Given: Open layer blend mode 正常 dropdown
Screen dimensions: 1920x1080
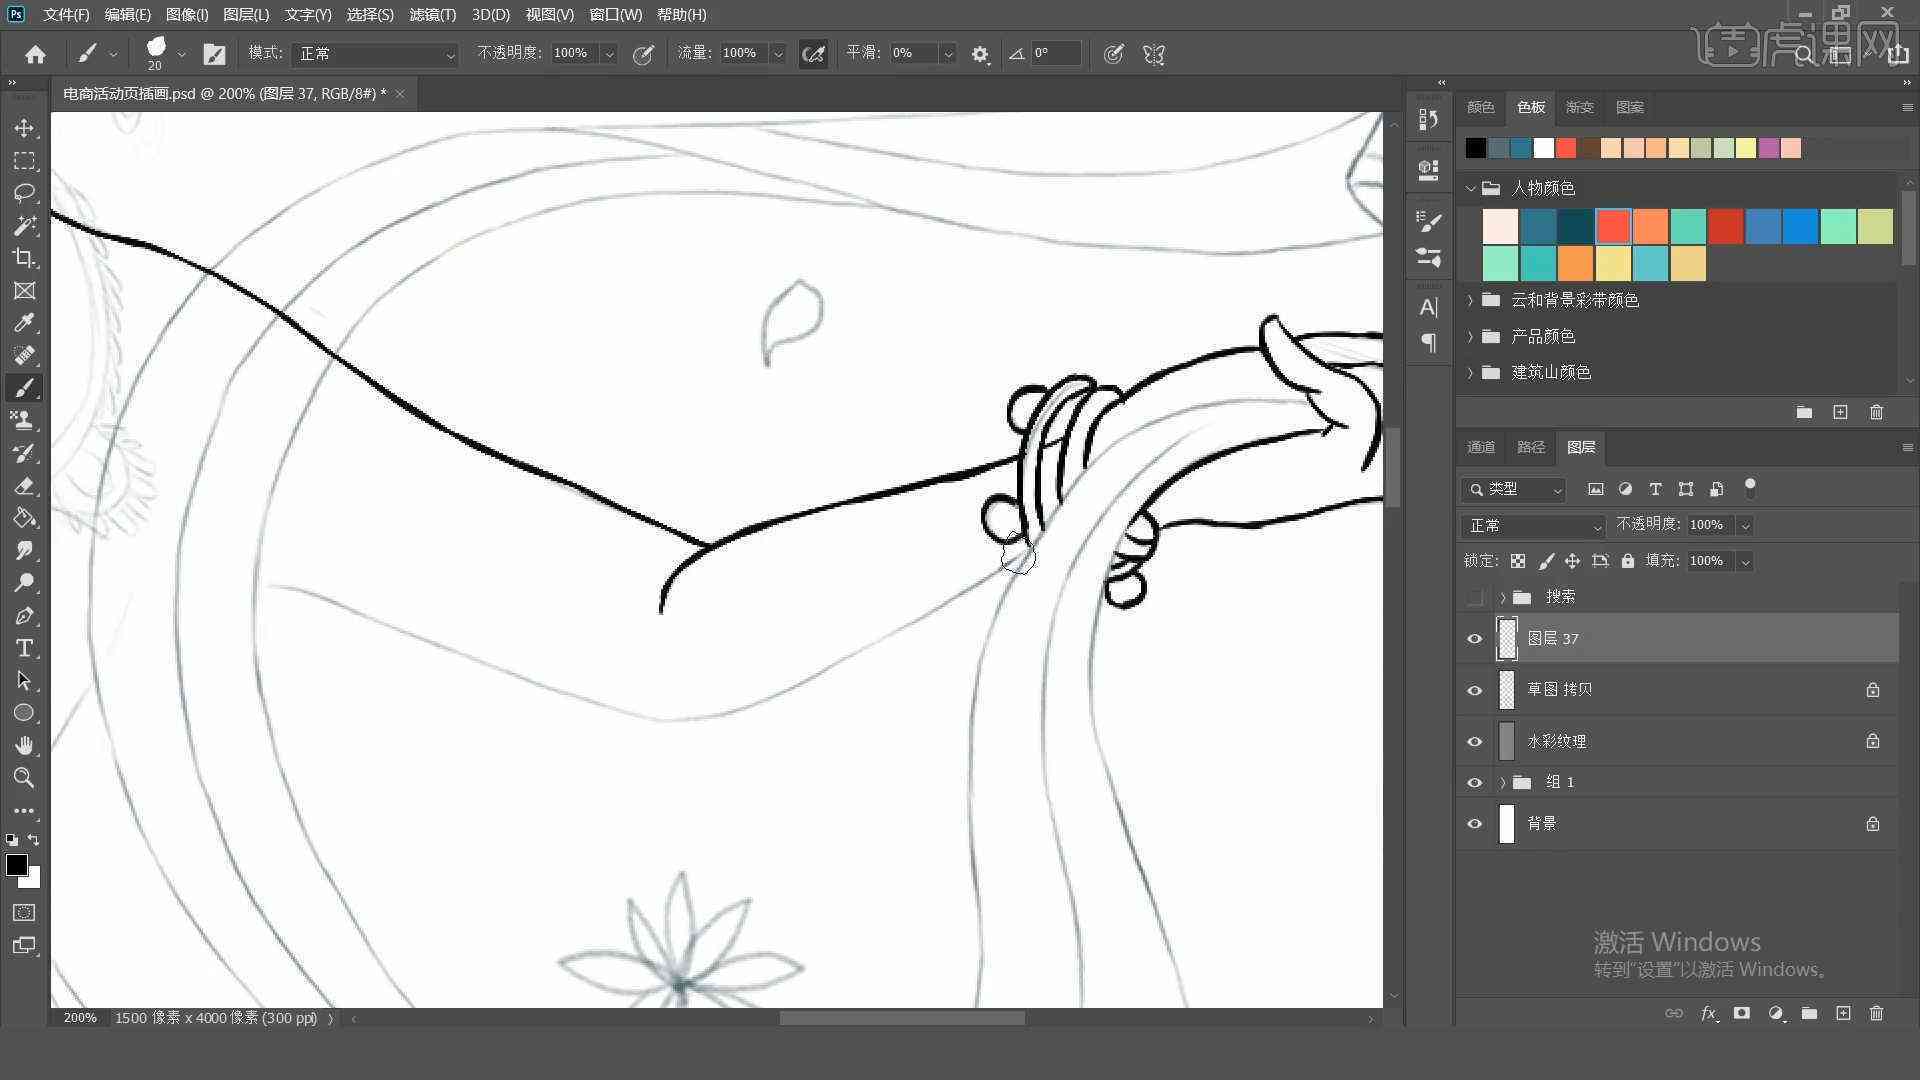Looking at the screenshot, I should point(1532,525).
